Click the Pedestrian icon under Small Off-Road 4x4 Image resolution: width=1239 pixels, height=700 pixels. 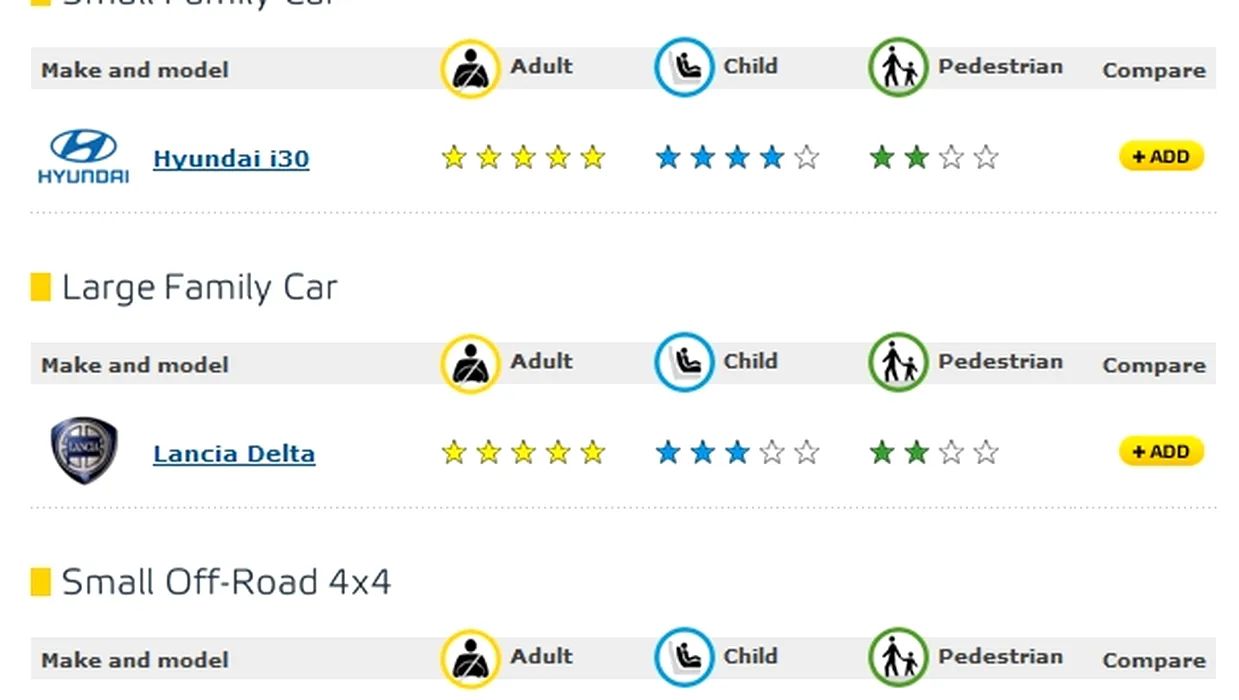(x=898, y=657)
